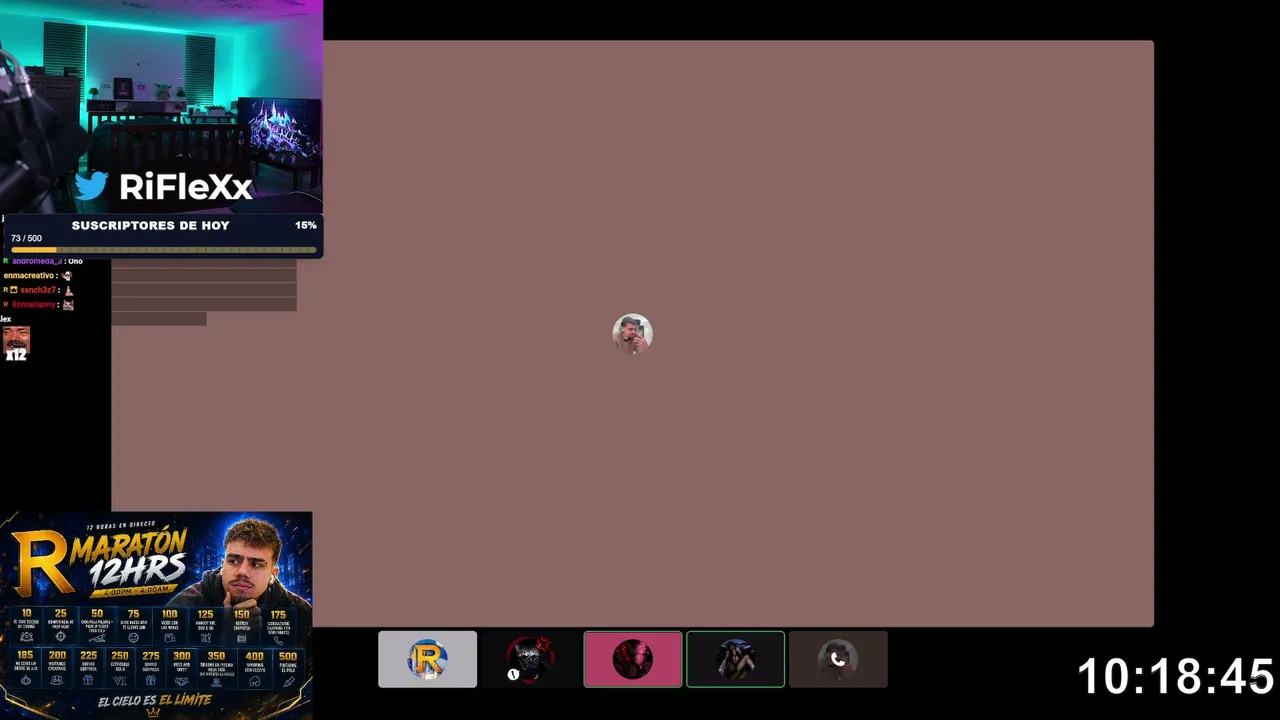Viewport: 1280px width, 720px height.
Task: Click the Twitter bird logo beside RiFleXx
Action: point(91,185)
